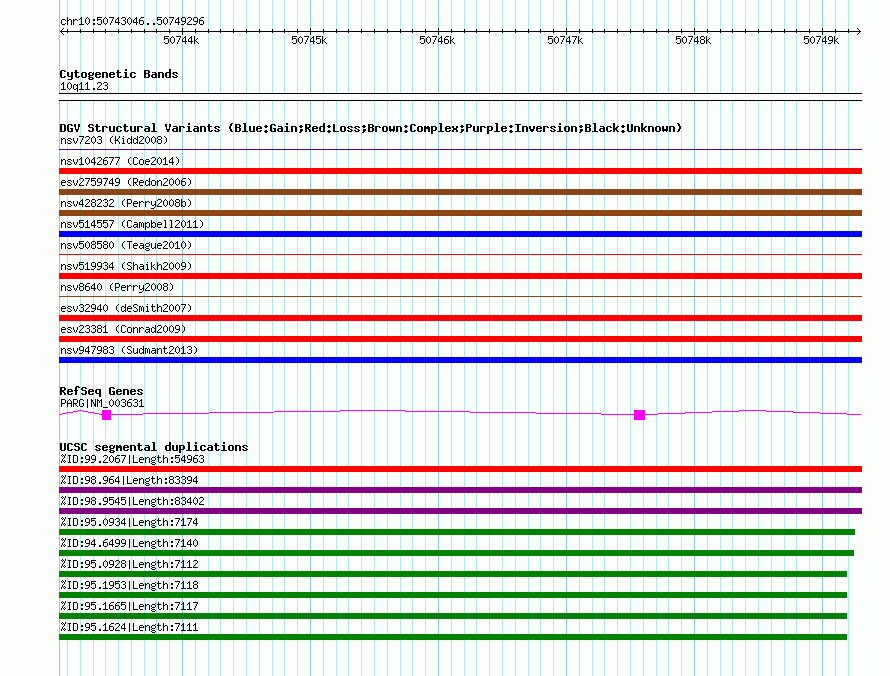Select the %ID:95.1953|Length:7118 label
Image resolution: width=890 pixels, height=676 pixels.
(129, 585)
